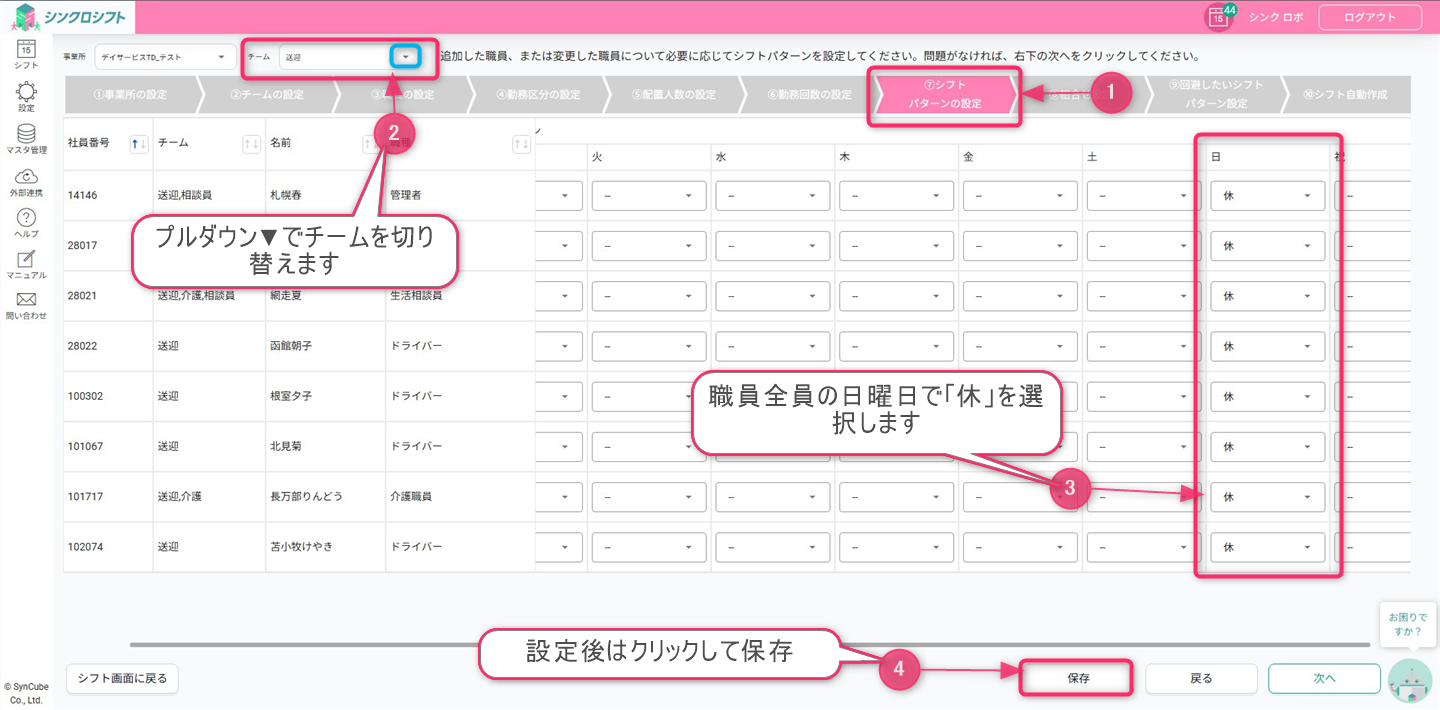This screenshot has height=710, width=1440.
Task: Open the 事業所 dropdown デイサービスTD_テスト
Action: tap(164, 57)
